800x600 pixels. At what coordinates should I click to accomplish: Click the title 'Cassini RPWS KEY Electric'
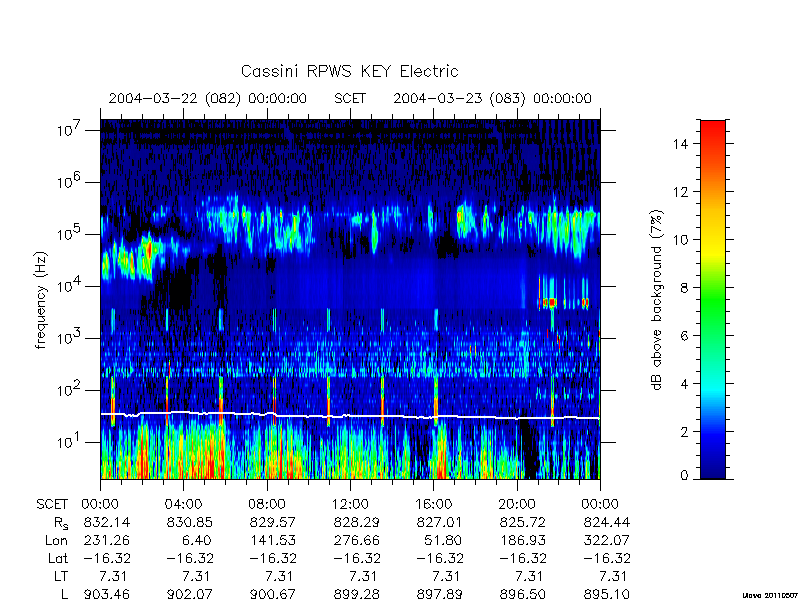(349, 71)
